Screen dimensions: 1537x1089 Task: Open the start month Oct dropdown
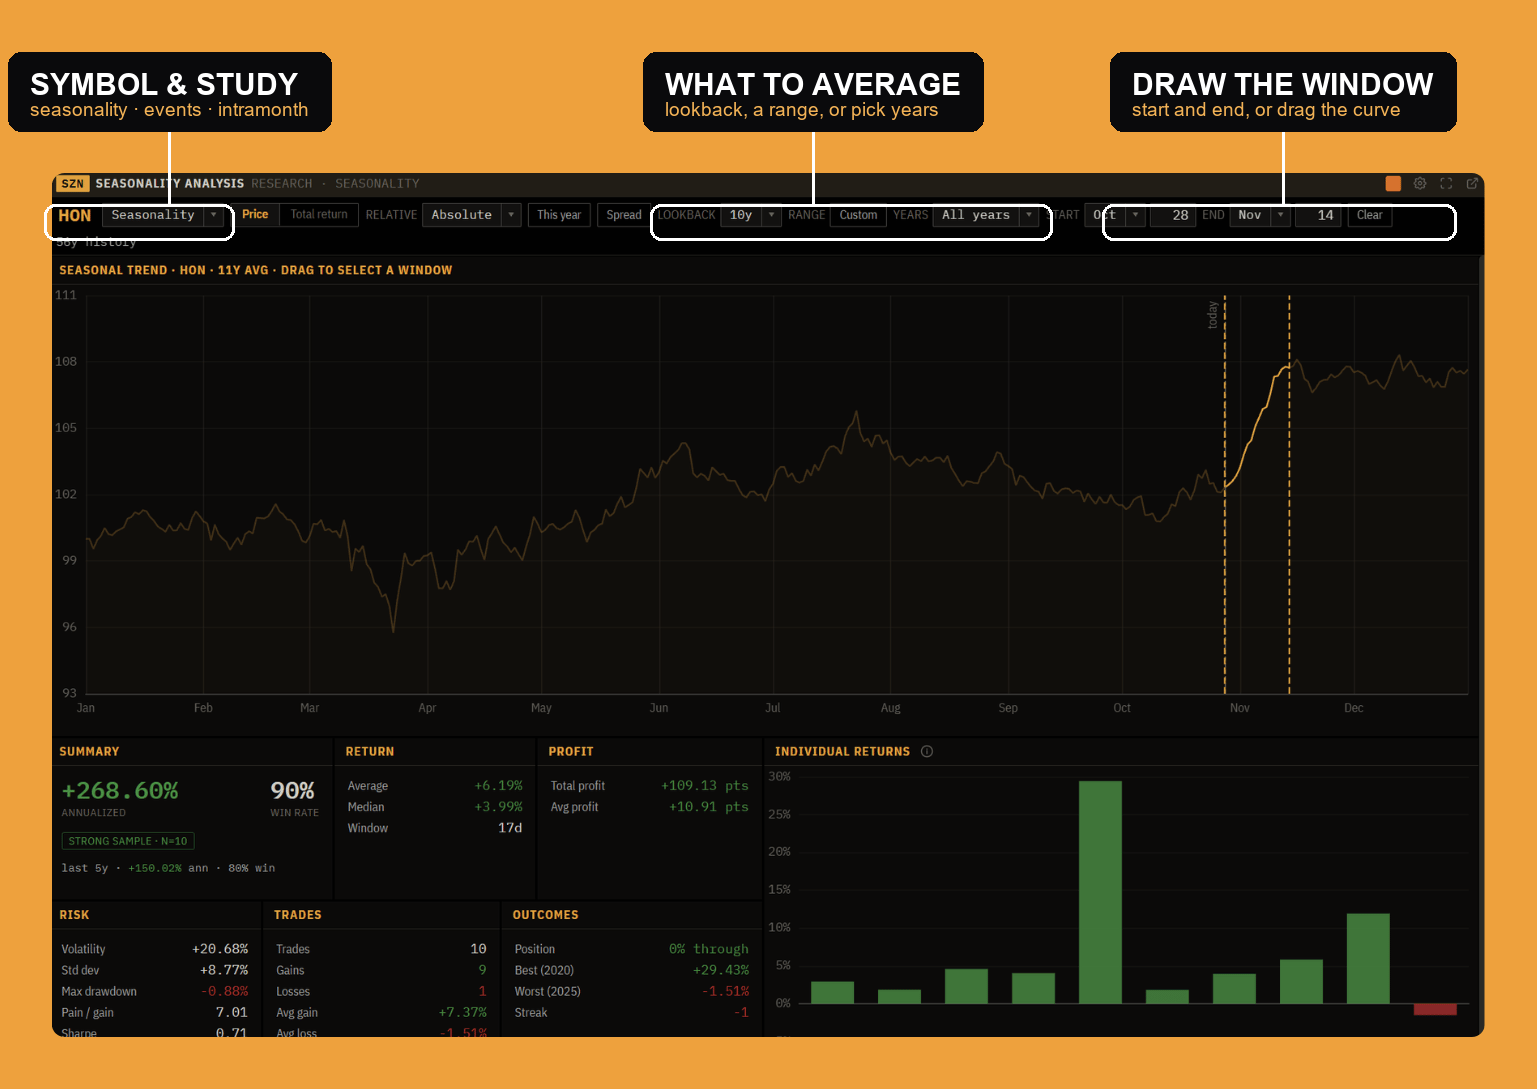pos(1114,215)
